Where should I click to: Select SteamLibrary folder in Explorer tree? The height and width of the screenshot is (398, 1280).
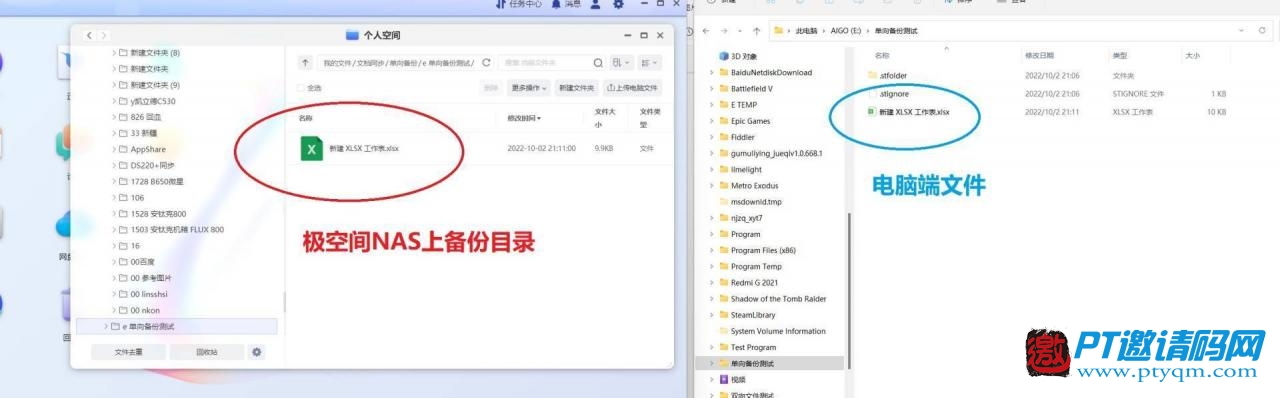pos(752,314)
